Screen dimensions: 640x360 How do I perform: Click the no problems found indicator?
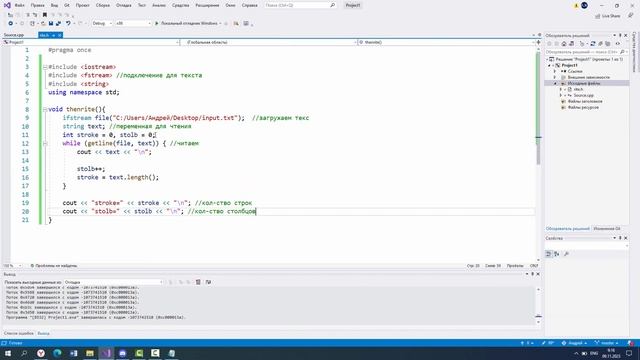[x=54, y=266]
